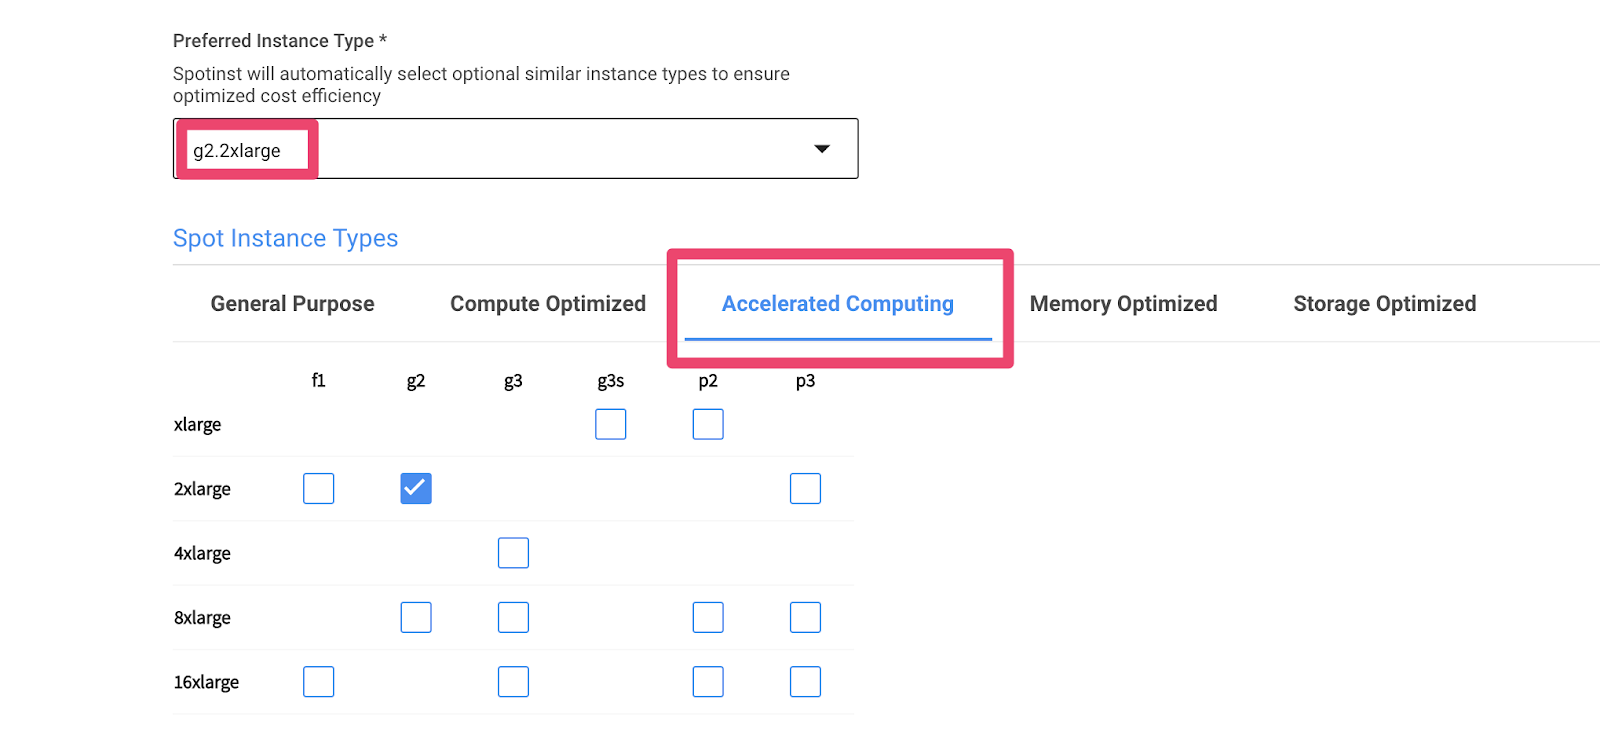Enable the f1 2xlarge checkbox
1600x754 pixels.
(319, 488)
